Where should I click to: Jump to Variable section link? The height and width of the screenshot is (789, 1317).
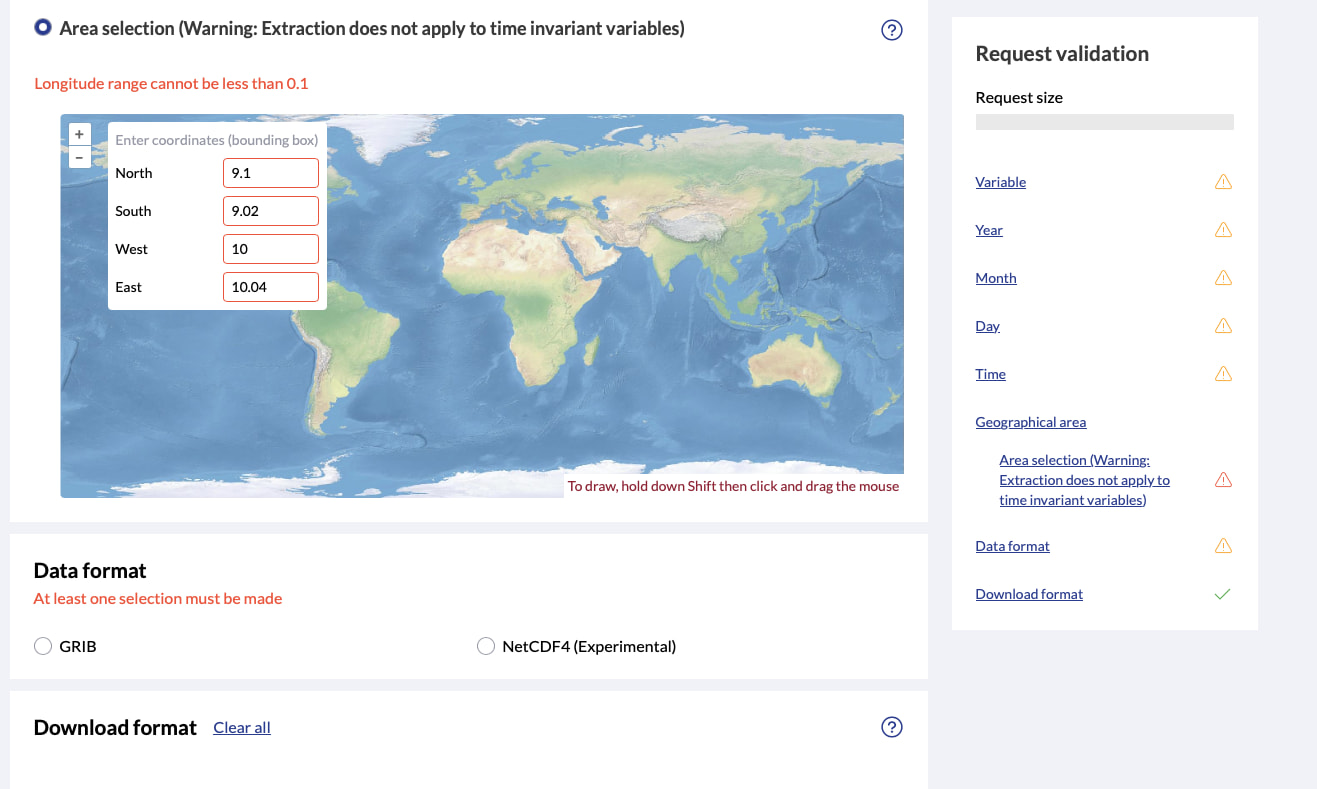1001,182
